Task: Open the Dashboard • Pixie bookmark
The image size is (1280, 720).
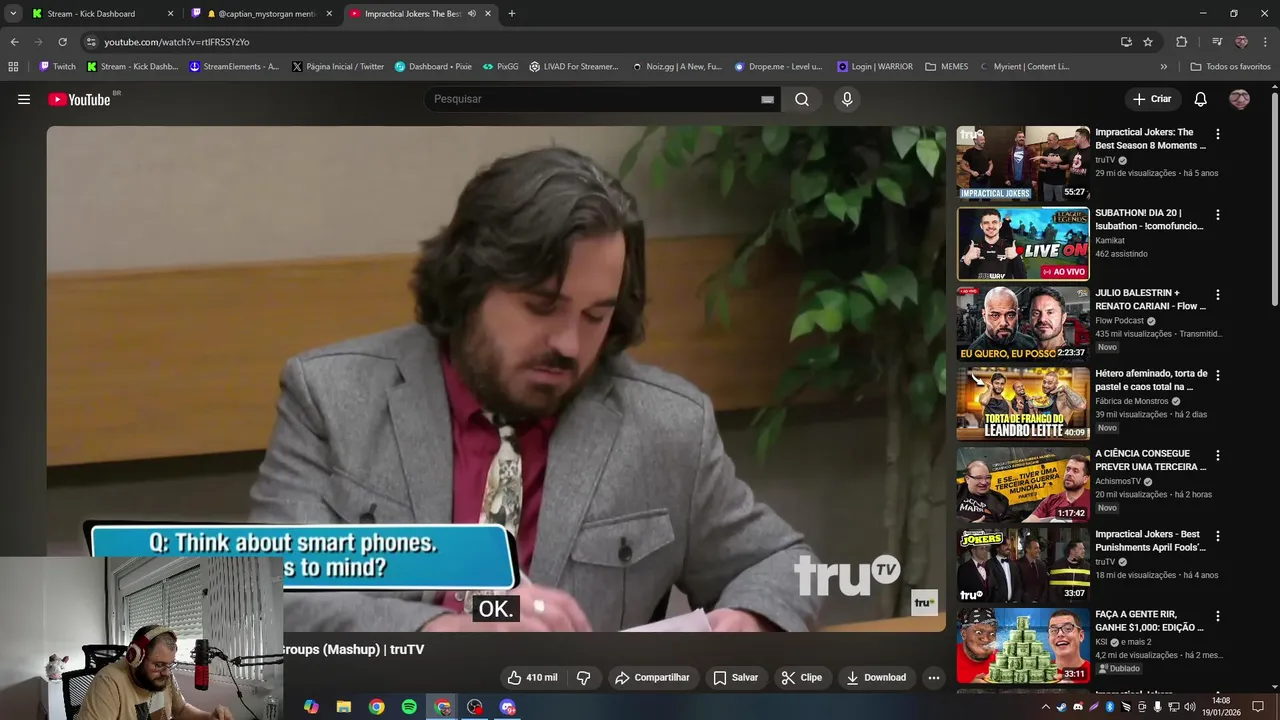Action: 433,67
